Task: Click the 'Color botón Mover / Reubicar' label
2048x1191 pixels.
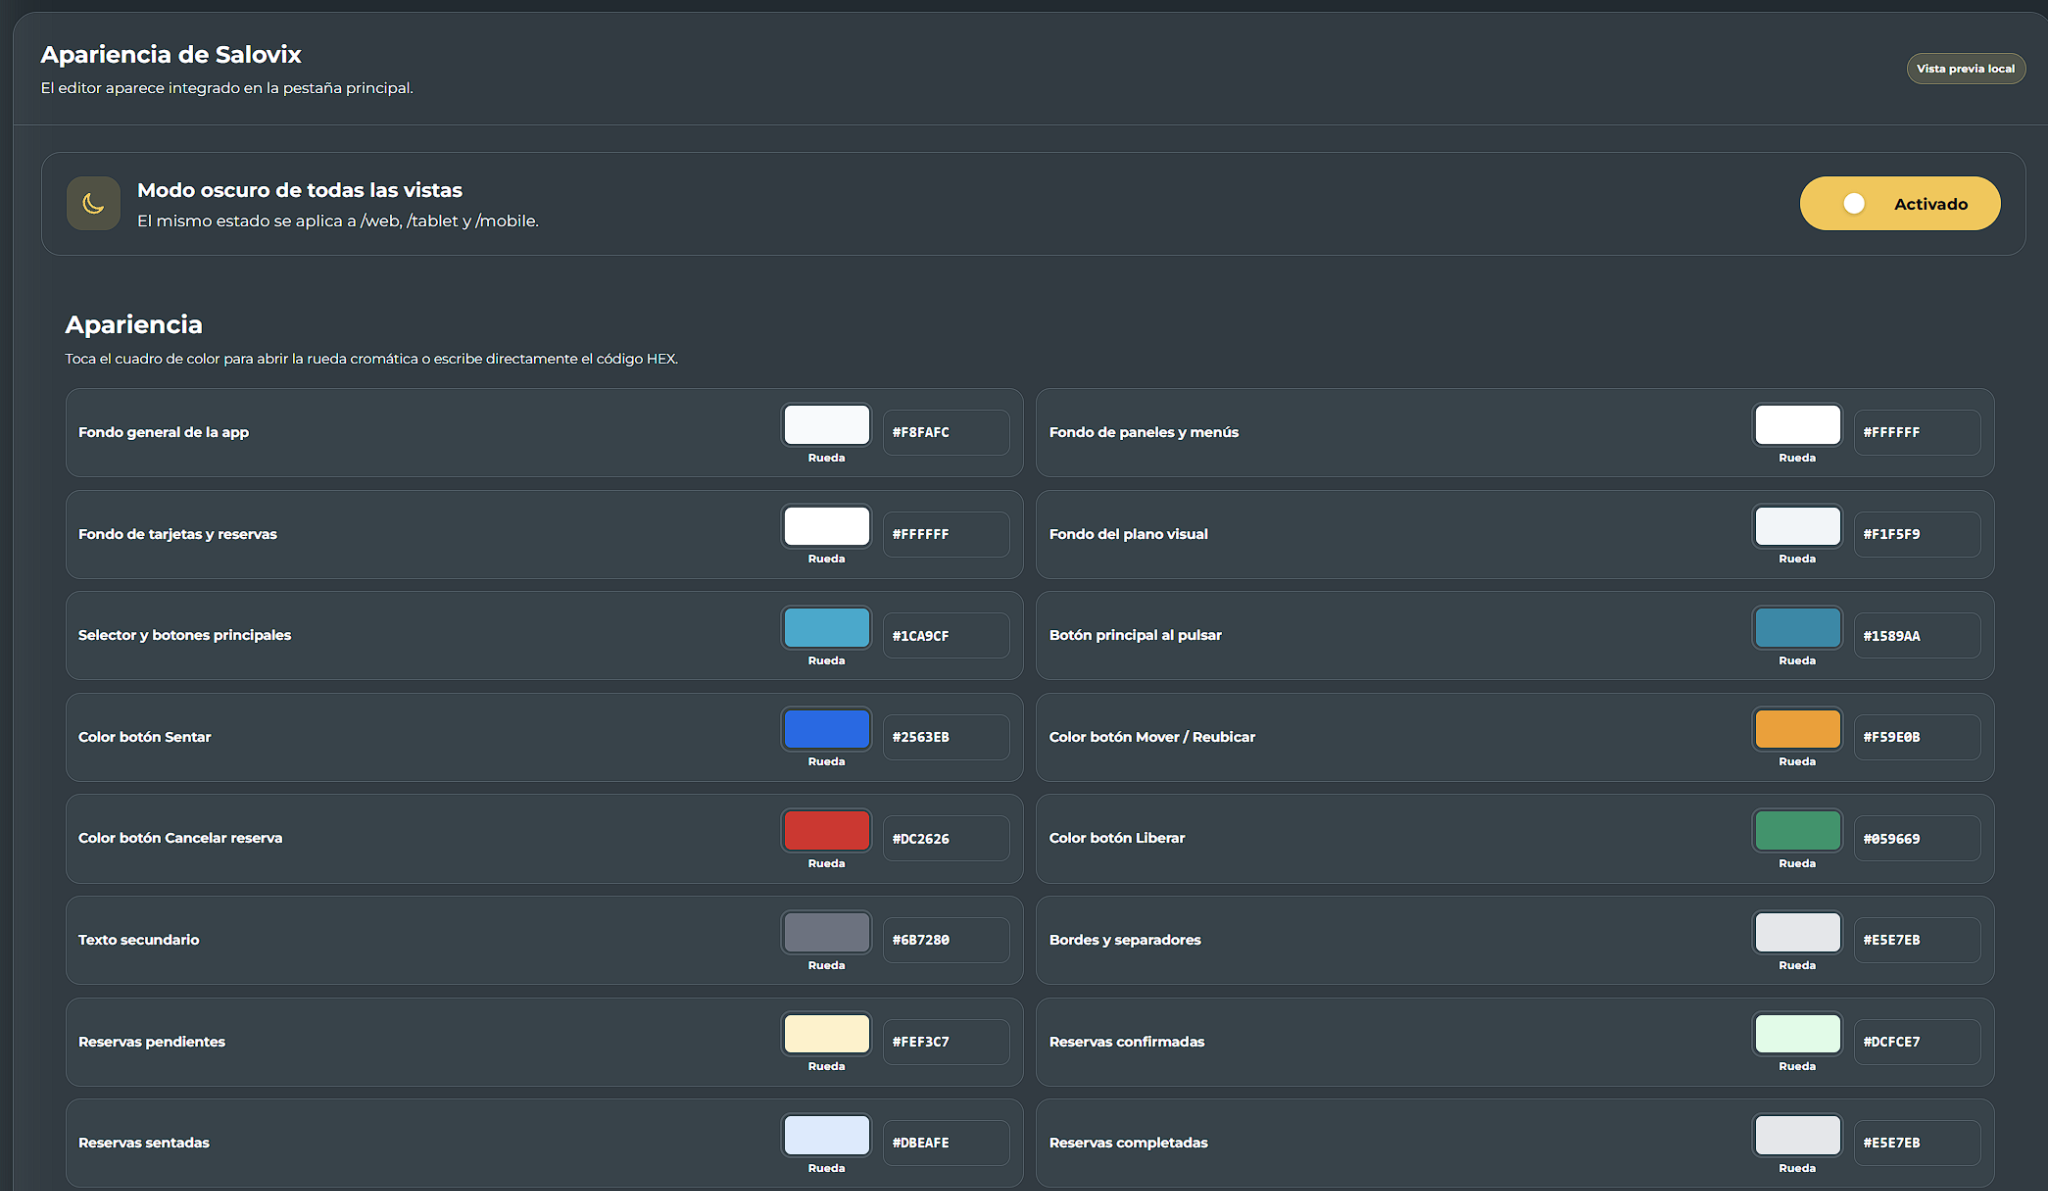Action: [x=1152, y=737]
